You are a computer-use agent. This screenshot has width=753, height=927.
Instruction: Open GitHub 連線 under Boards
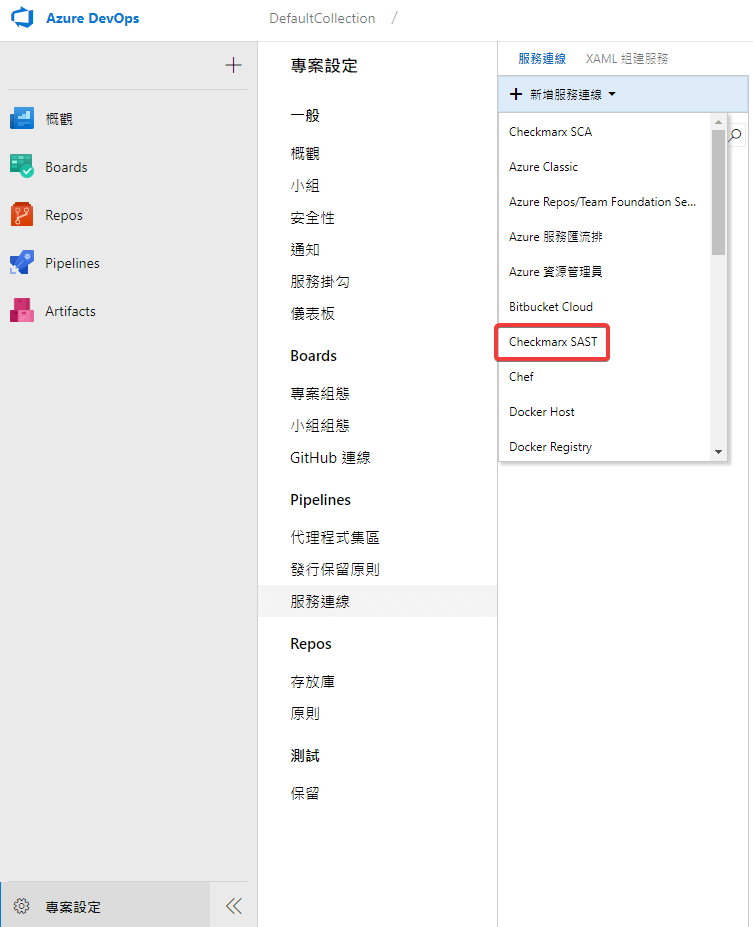tap(330, 458)
